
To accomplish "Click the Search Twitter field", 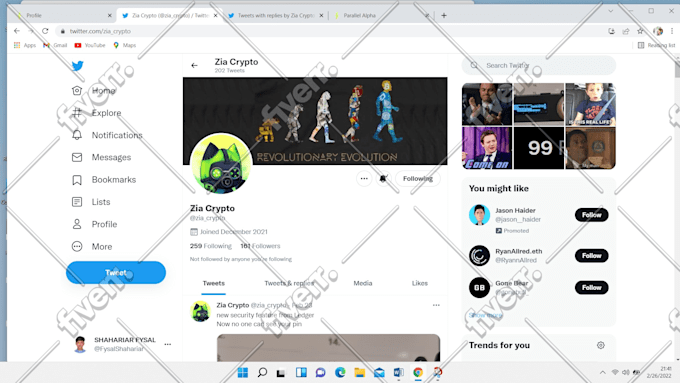I will pyautogui.click(x=539, y=65).
